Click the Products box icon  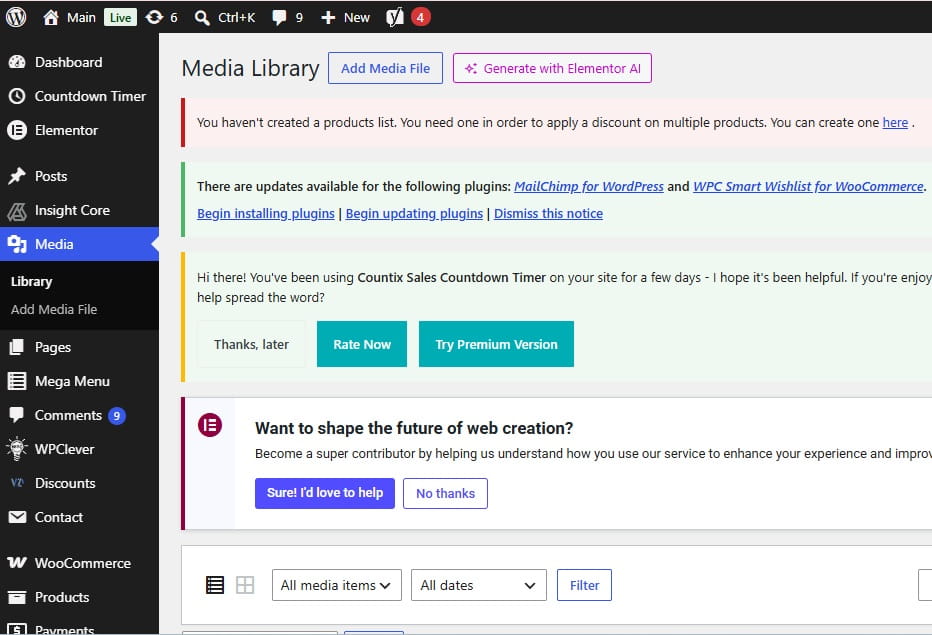(17, 597)
